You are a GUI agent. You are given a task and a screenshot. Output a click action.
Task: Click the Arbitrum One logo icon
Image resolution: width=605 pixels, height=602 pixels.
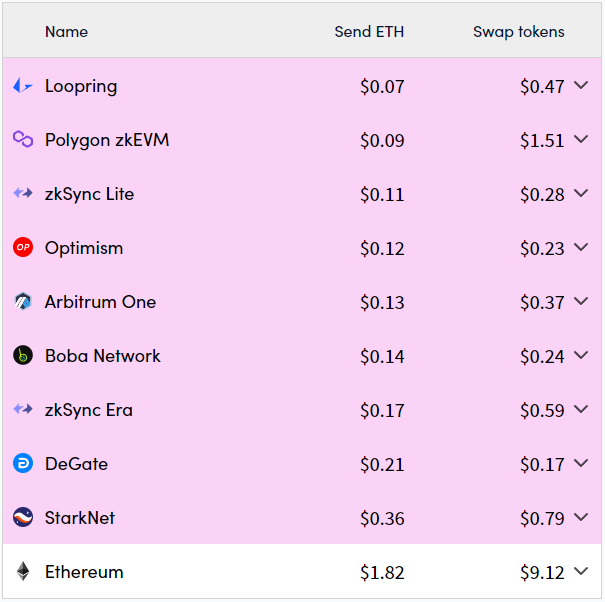coord(23,301)
